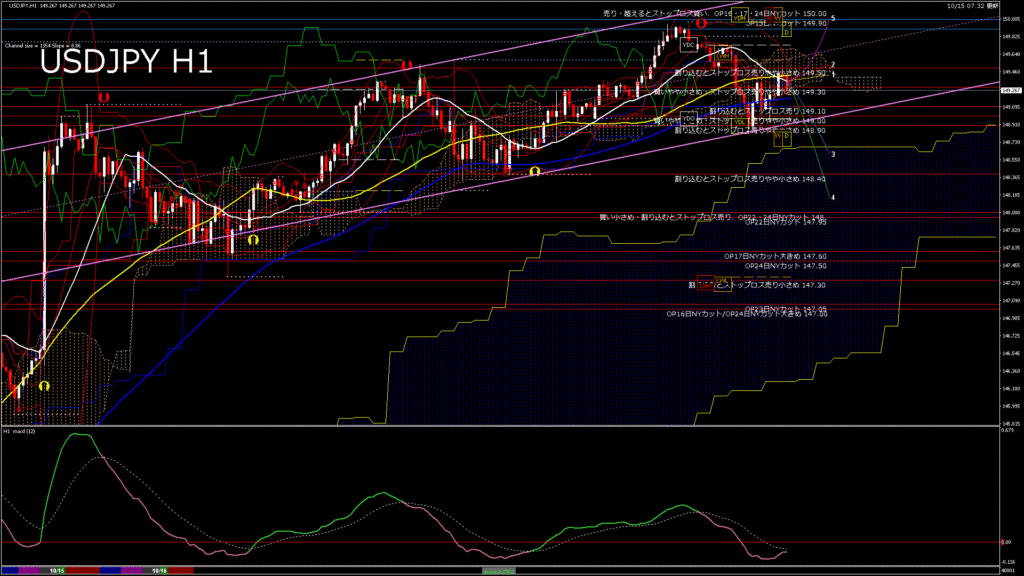Select the 10/15 date marker on the session bar

58,570
